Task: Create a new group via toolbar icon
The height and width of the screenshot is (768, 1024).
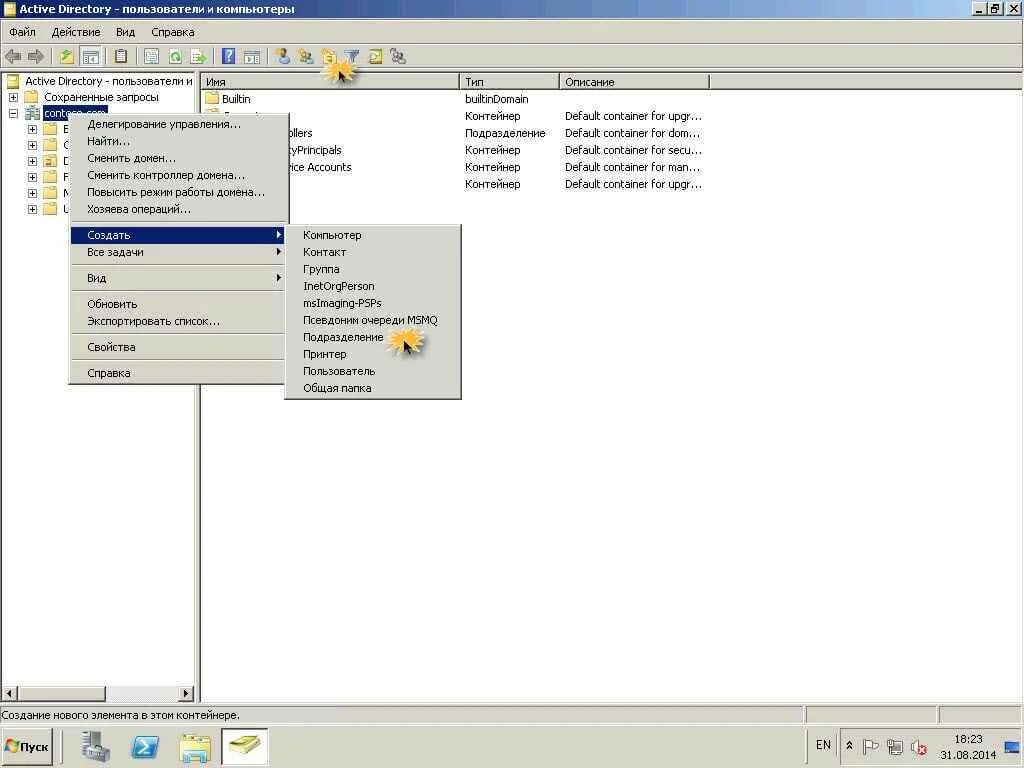Action: click(x=306, y=57)
